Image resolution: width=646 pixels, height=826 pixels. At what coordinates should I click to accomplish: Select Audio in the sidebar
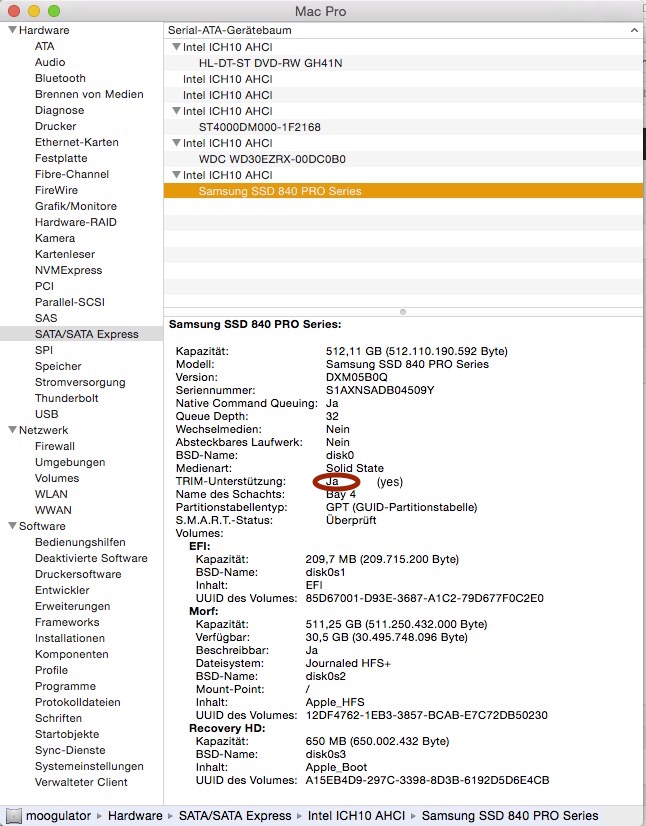coord(50,62)
